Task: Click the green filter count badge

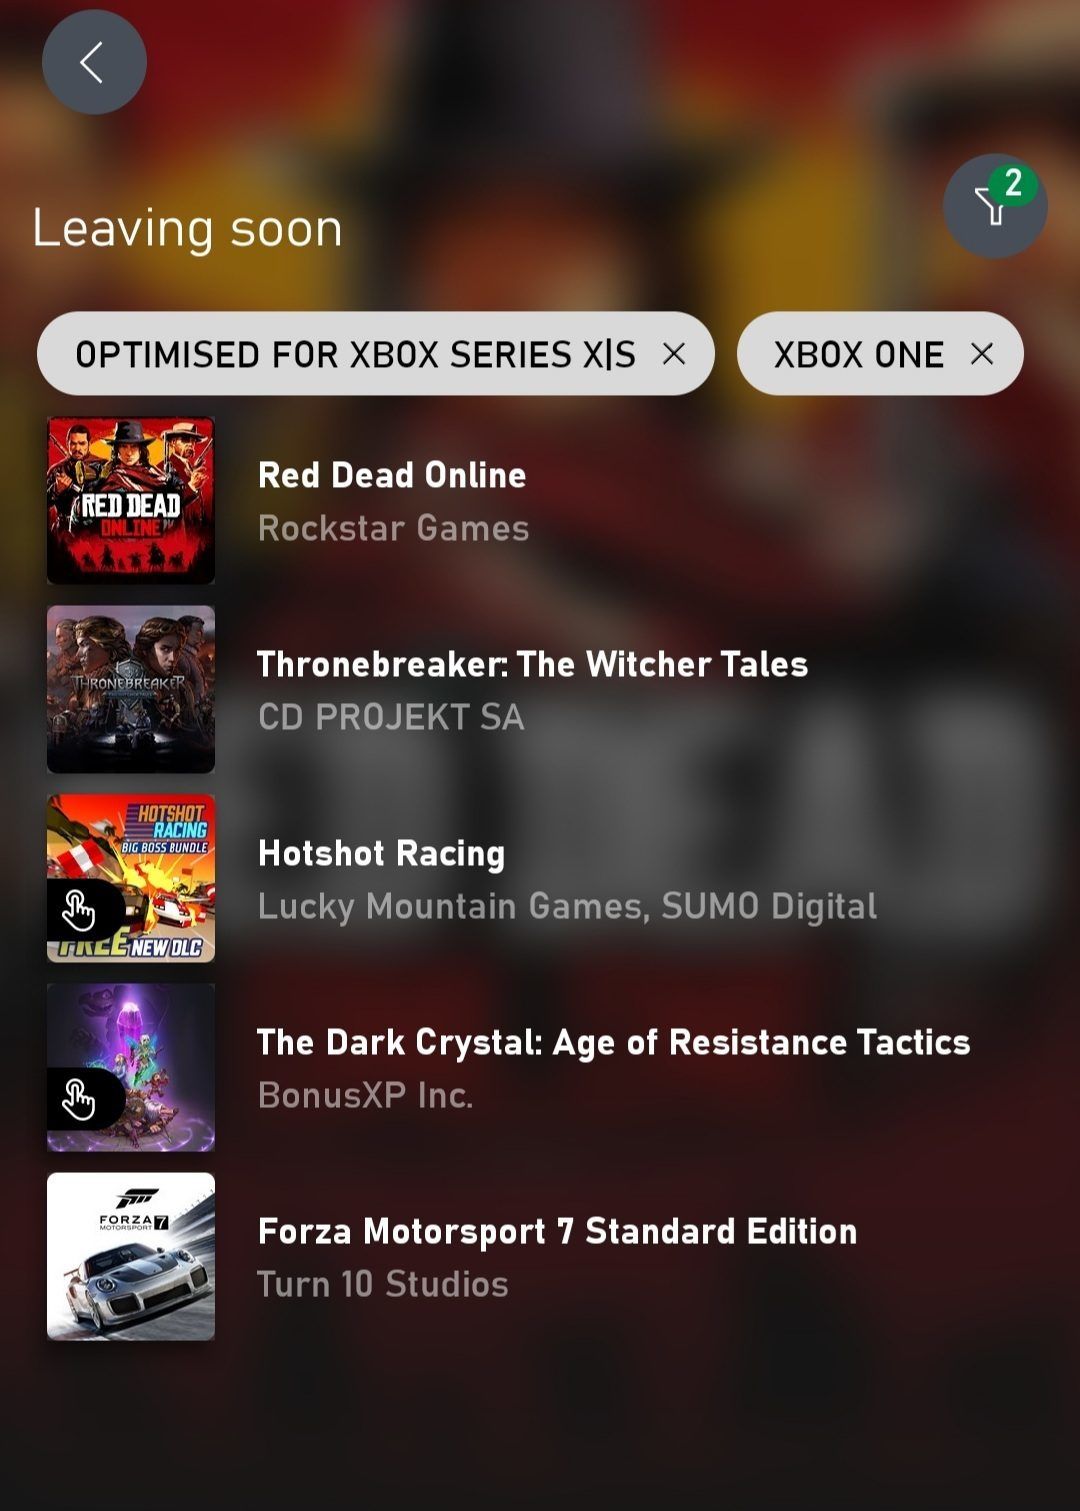Action: pos(1013,183)
